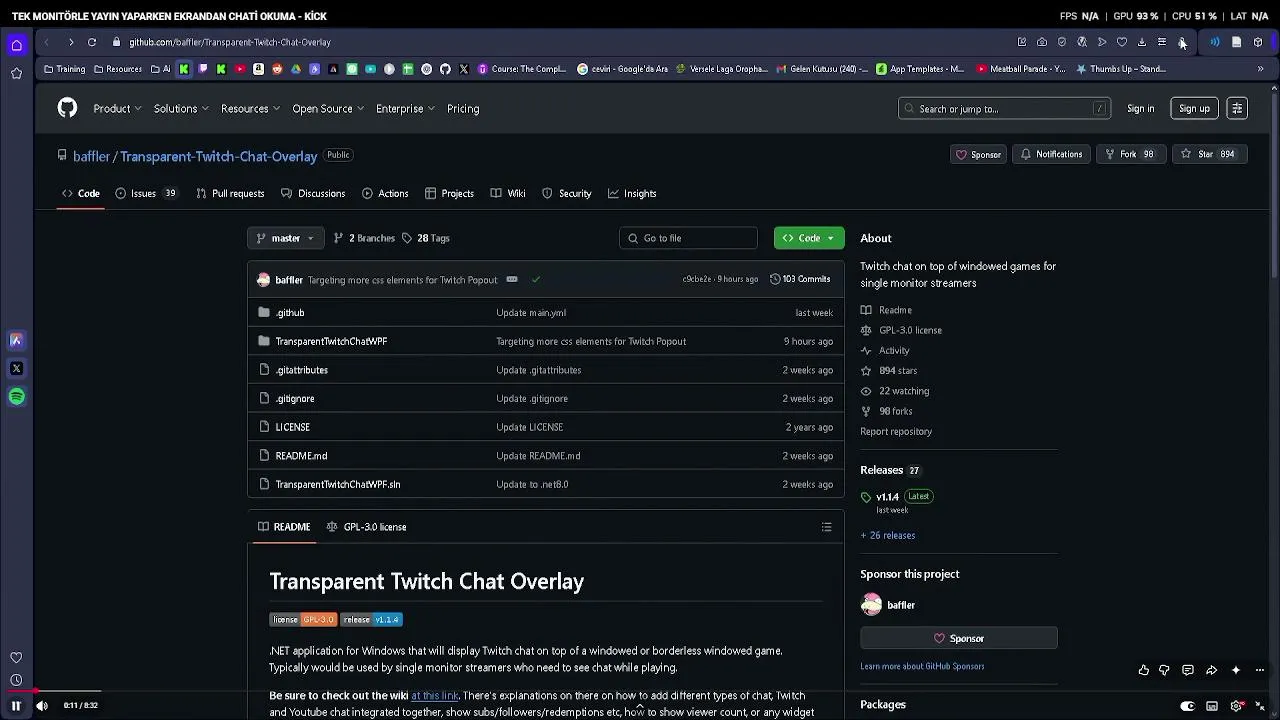Image resolution: width=1280 pixels, height=720 pixels.
Task: Toggle video subtitles in the player
Action: tap(1212, 706)
